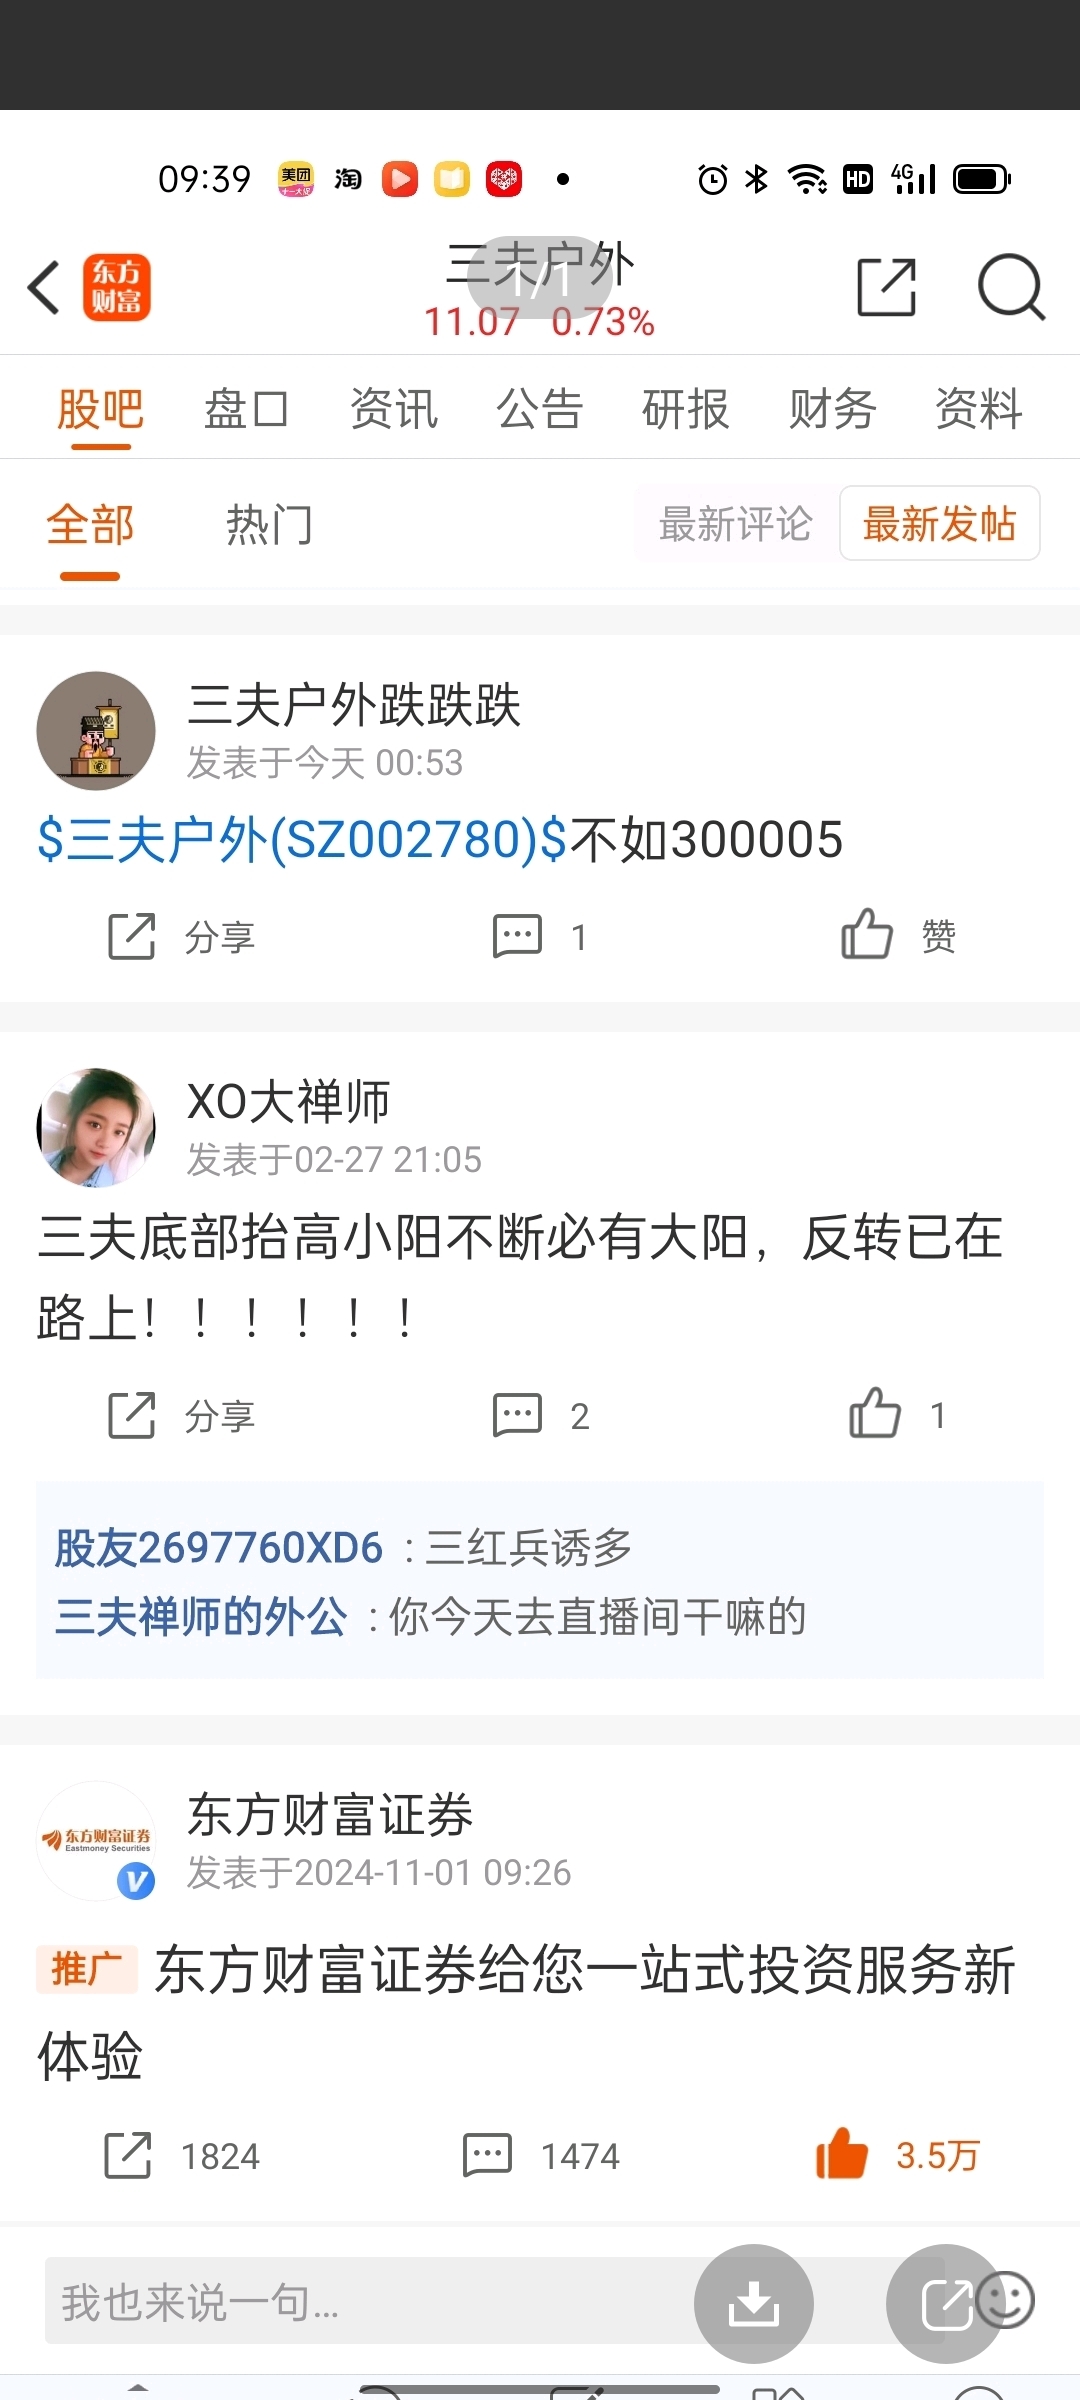Tap the floating download button
Viewport: 1080px width, 2400px height.
click(x=754, y=2303)
